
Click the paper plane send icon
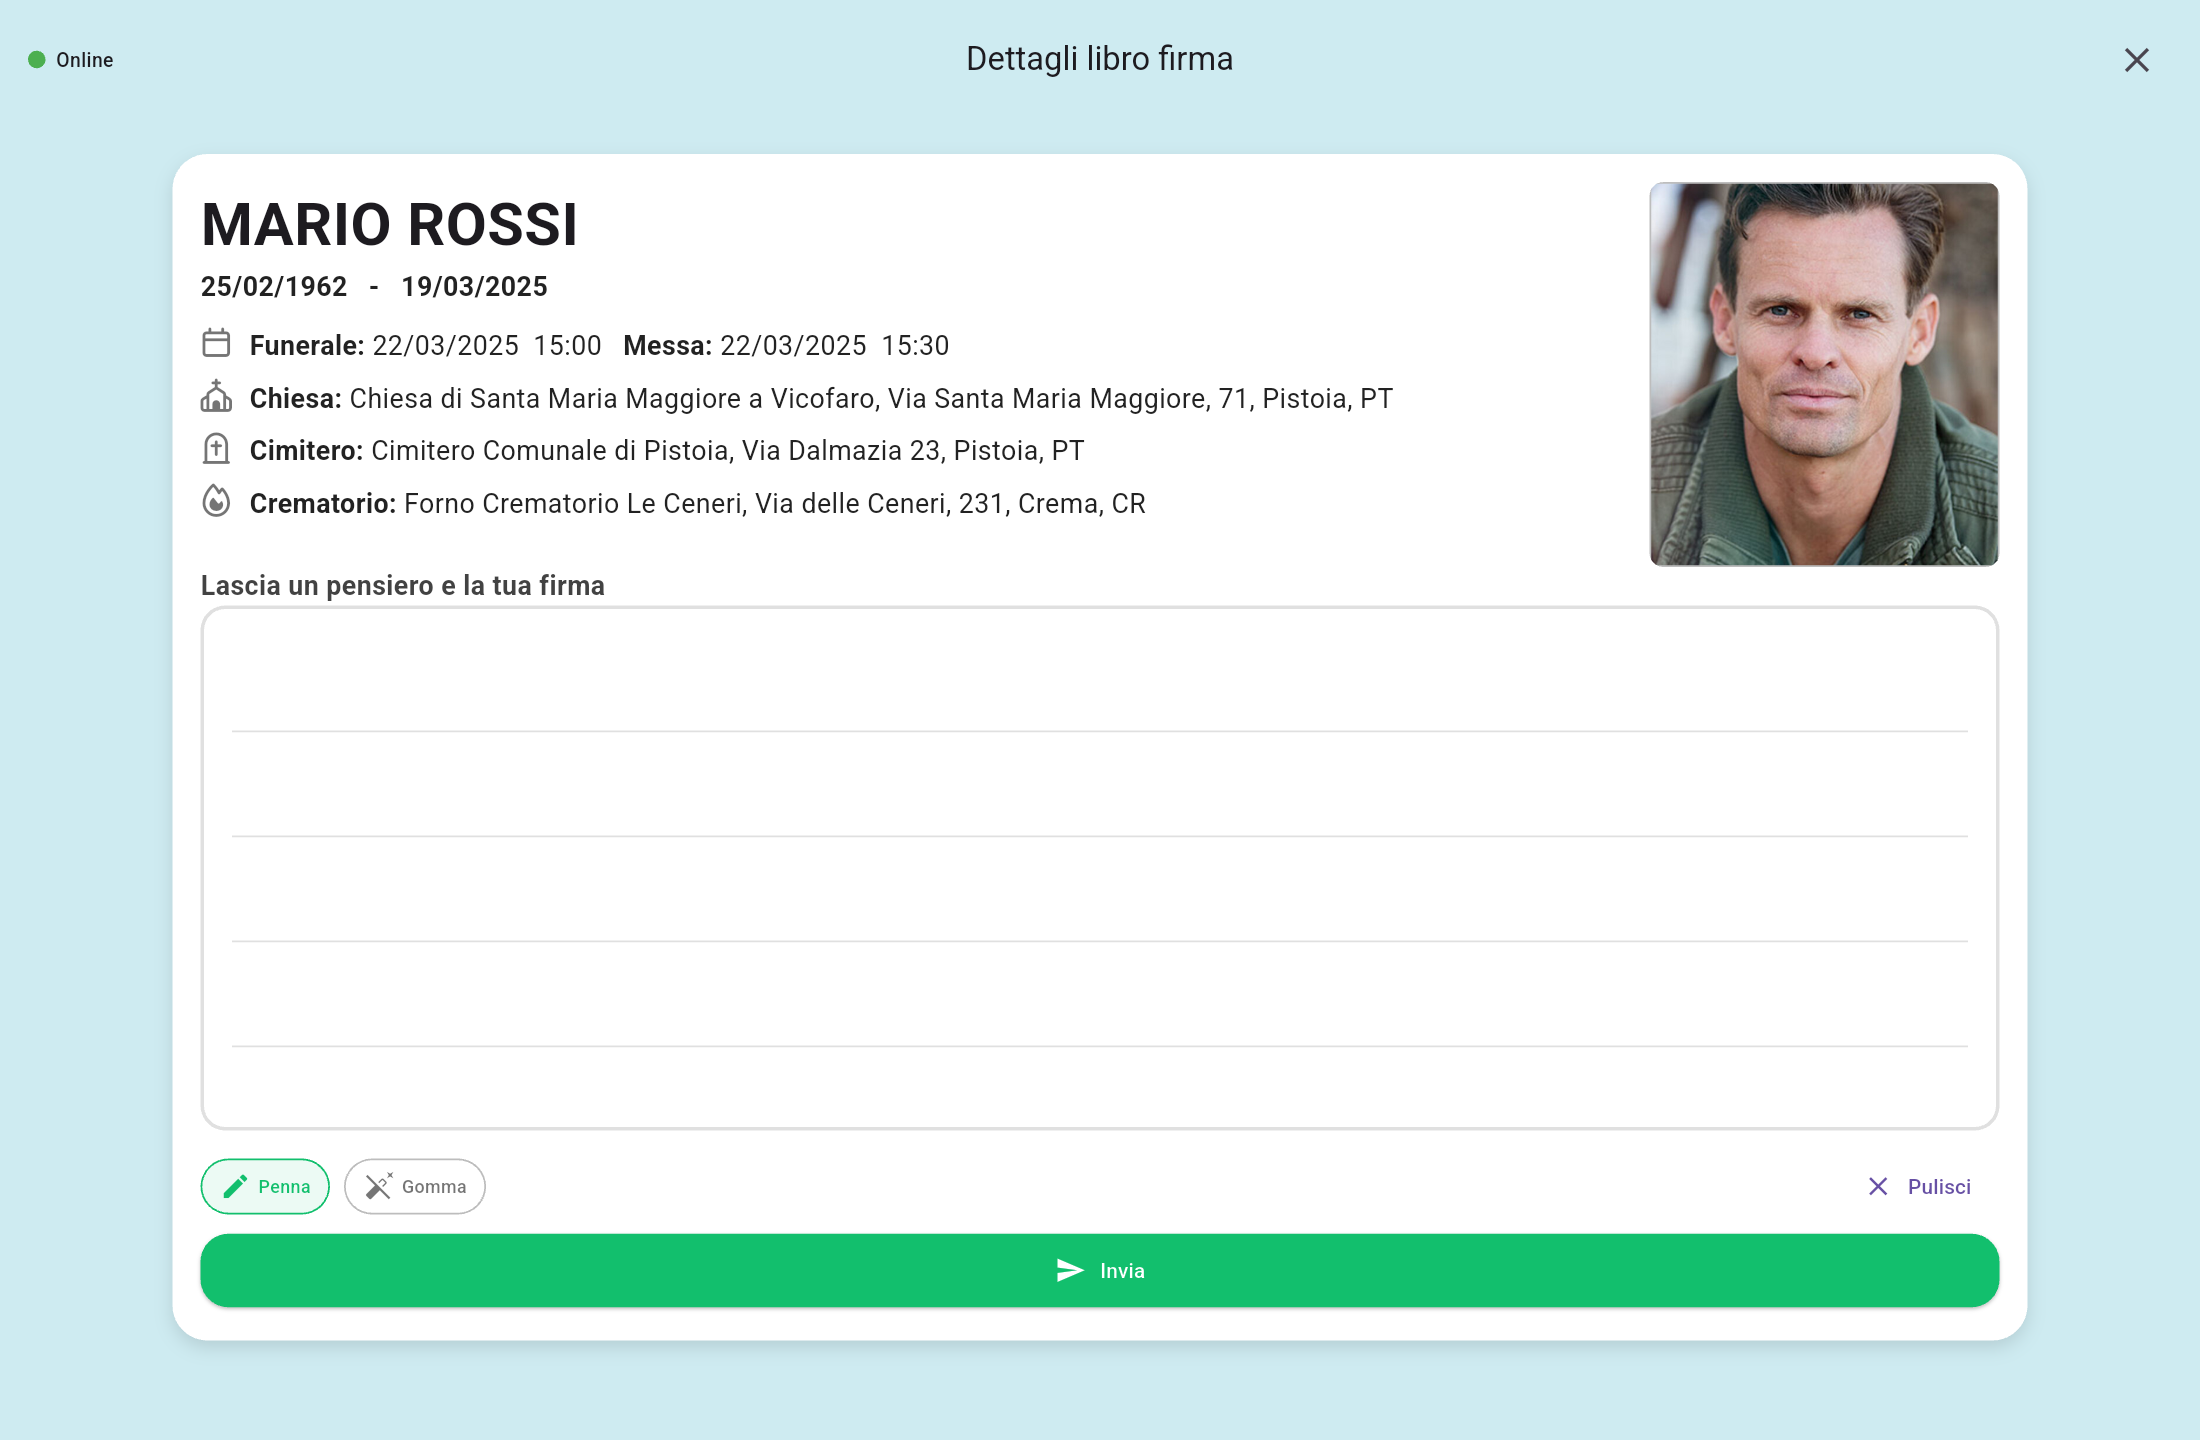[1070, 1270]
